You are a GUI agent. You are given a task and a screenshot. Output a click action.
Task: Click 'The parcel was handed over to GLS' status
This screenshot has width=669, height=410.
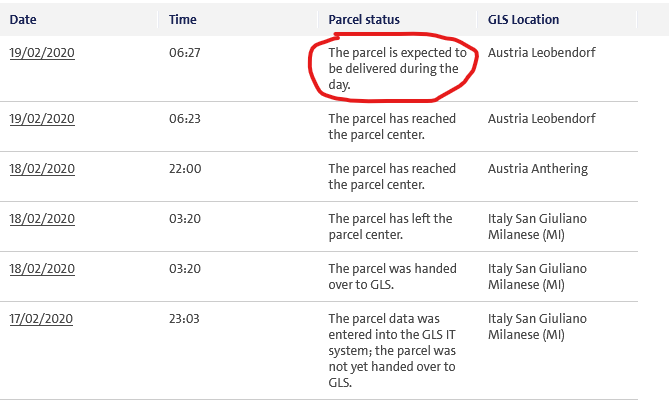(x=391, y=276)
